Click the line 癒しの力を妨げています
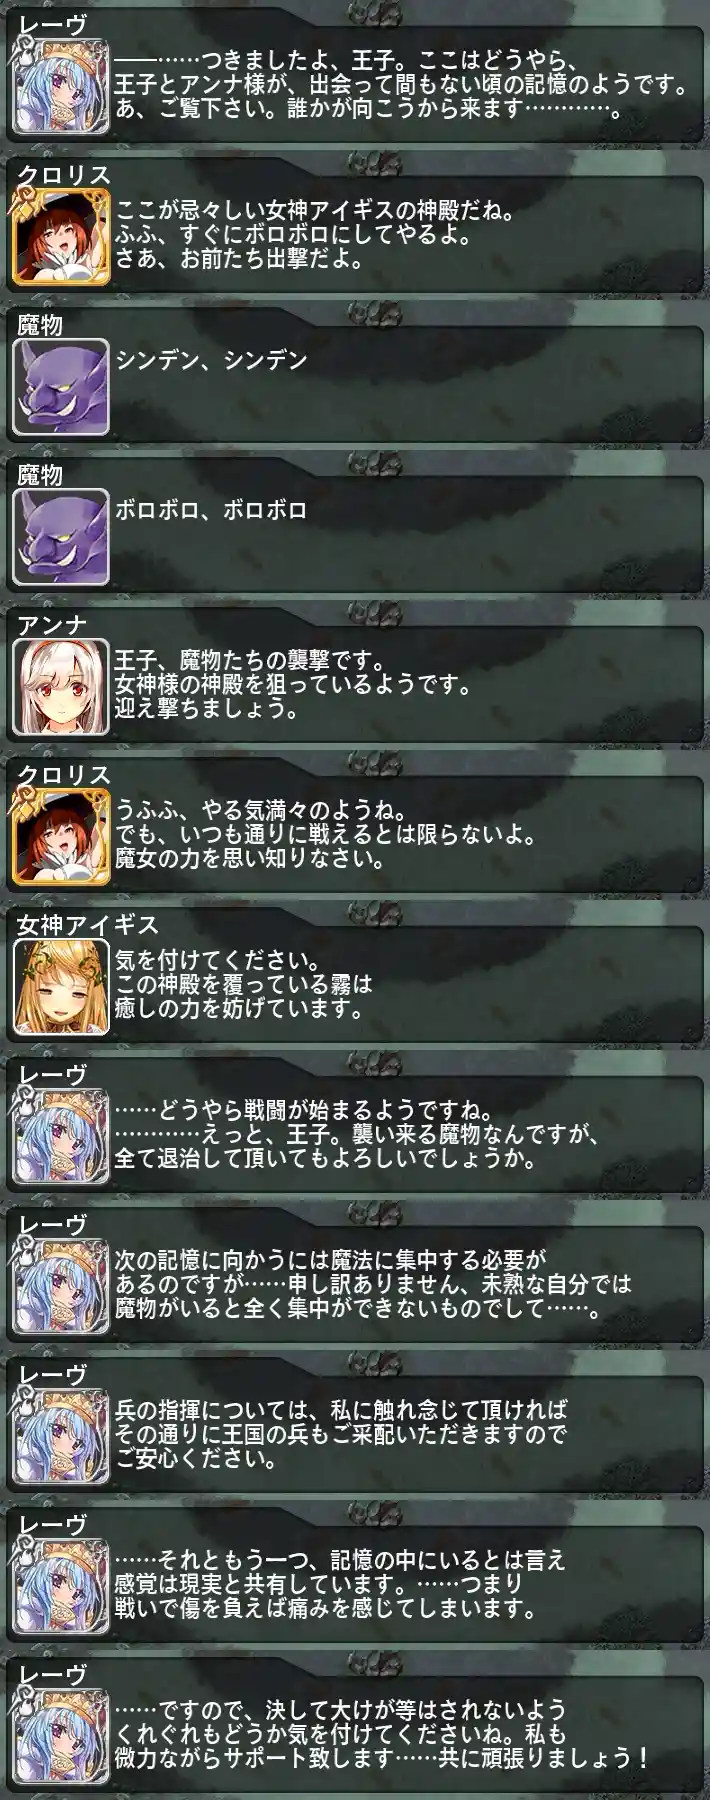The height and width of the screenshot is (1800, 710). 239,1009
